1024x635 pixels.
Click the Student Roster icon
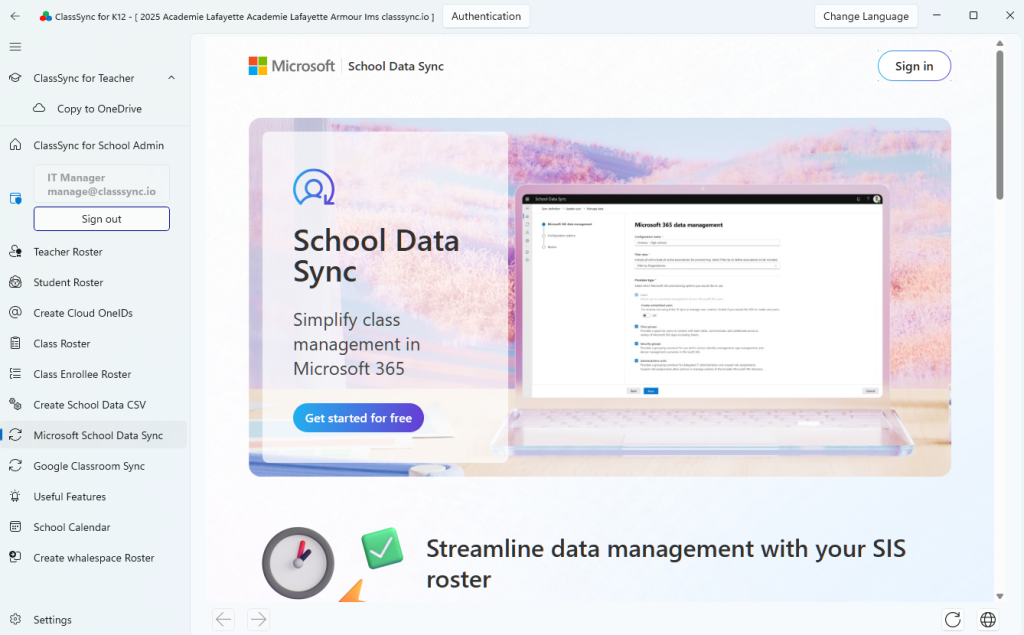click(15, 282)
